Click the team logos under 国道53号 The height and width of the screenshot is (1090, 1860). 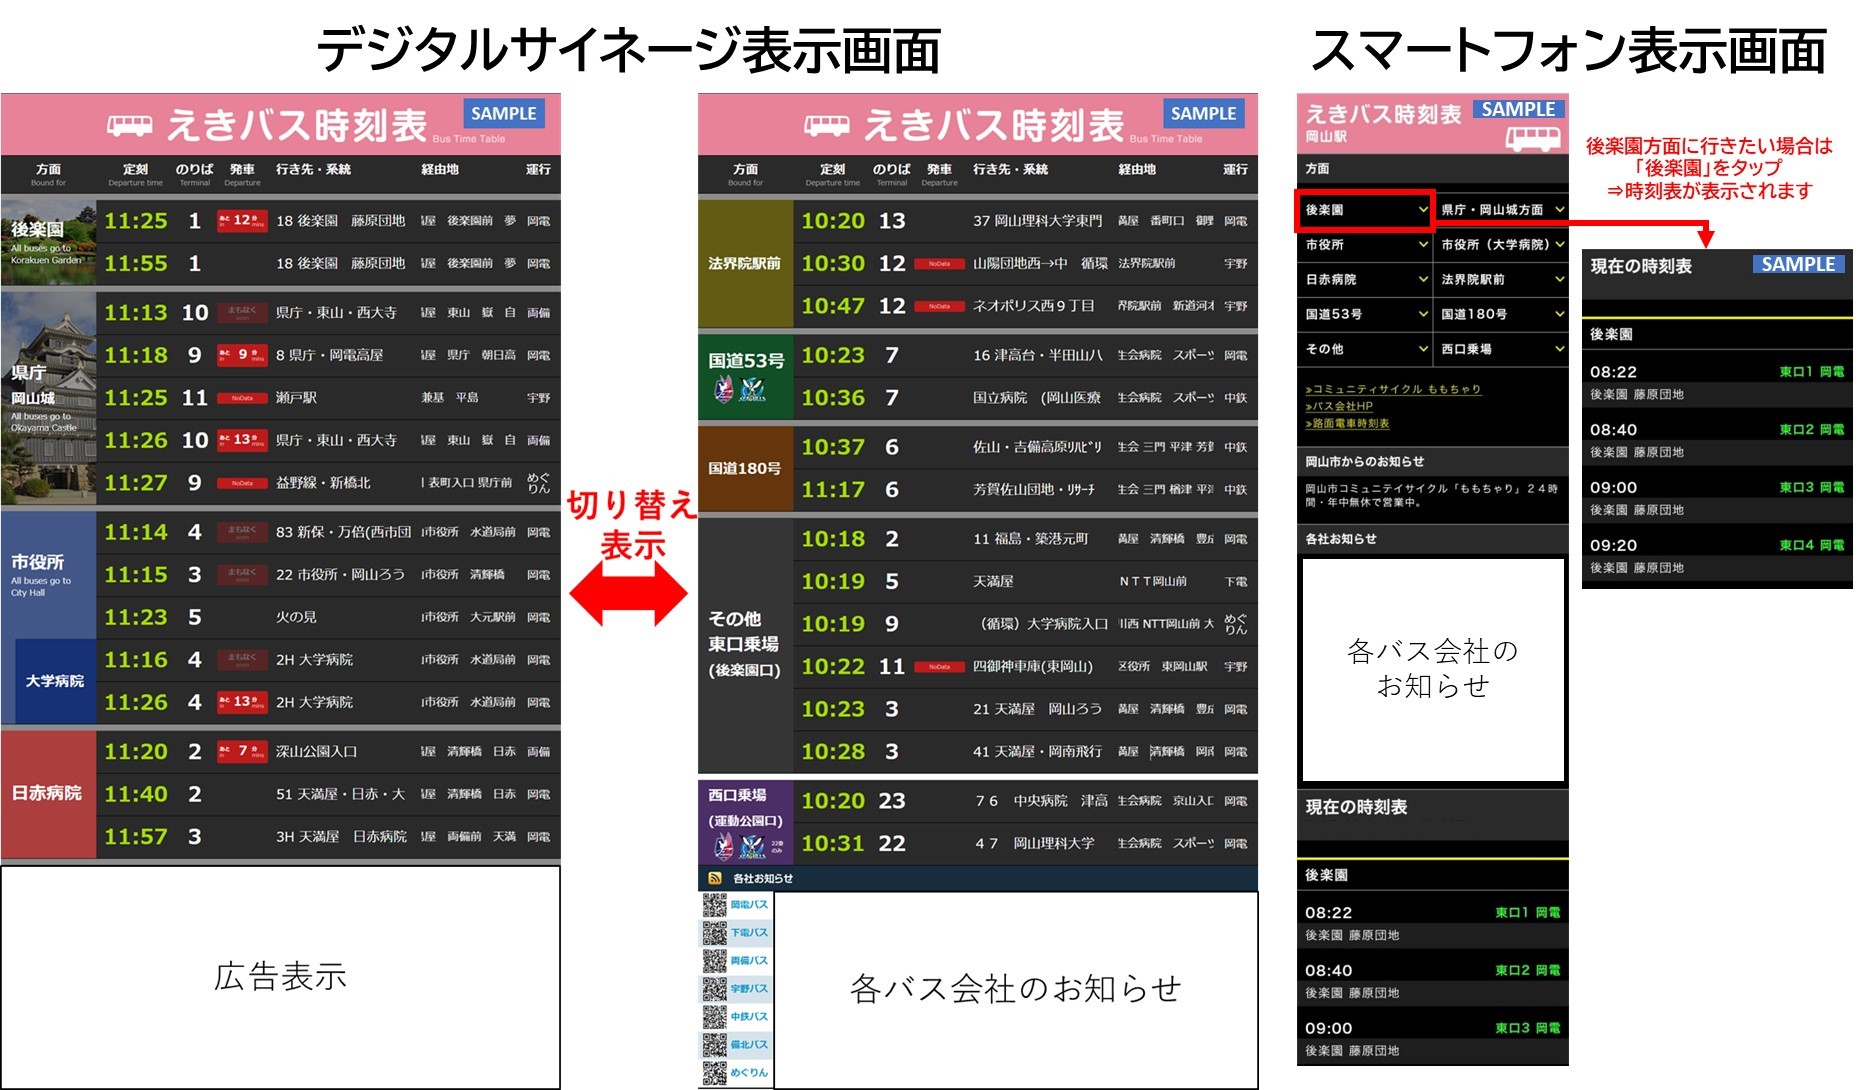coord(740,390)
